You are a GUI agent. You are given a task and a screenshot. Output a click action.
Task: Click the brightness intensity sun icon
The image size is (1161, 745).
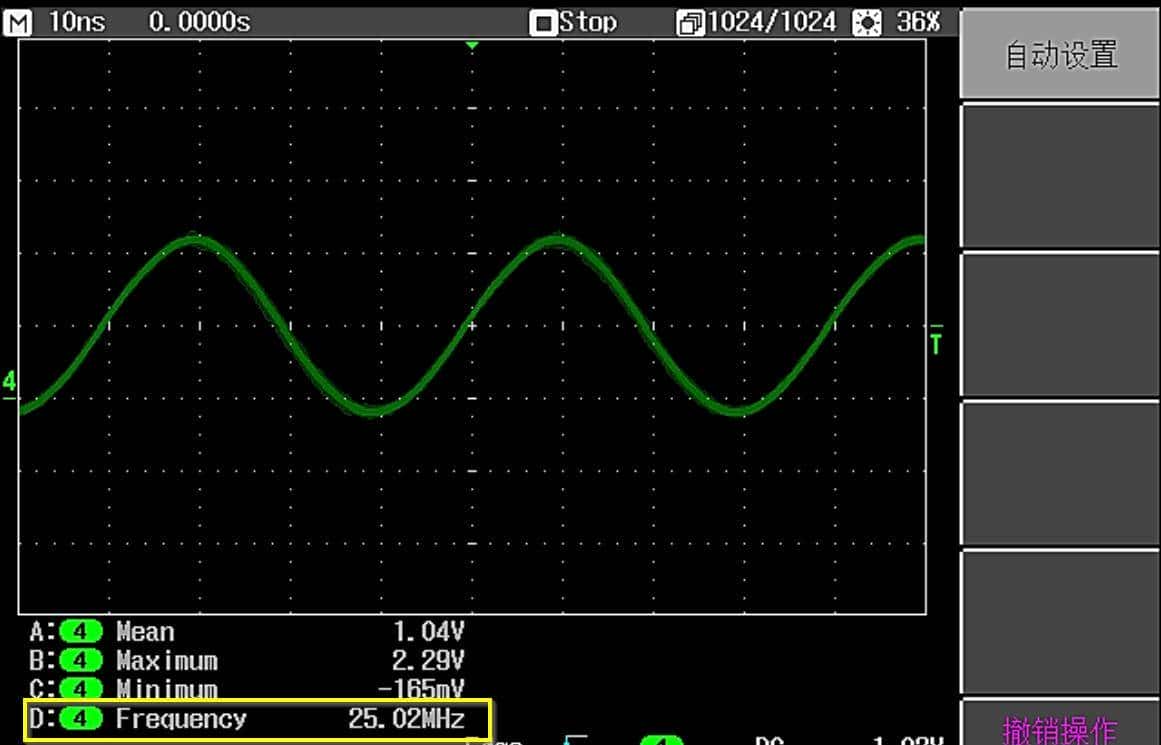(866, 23)
